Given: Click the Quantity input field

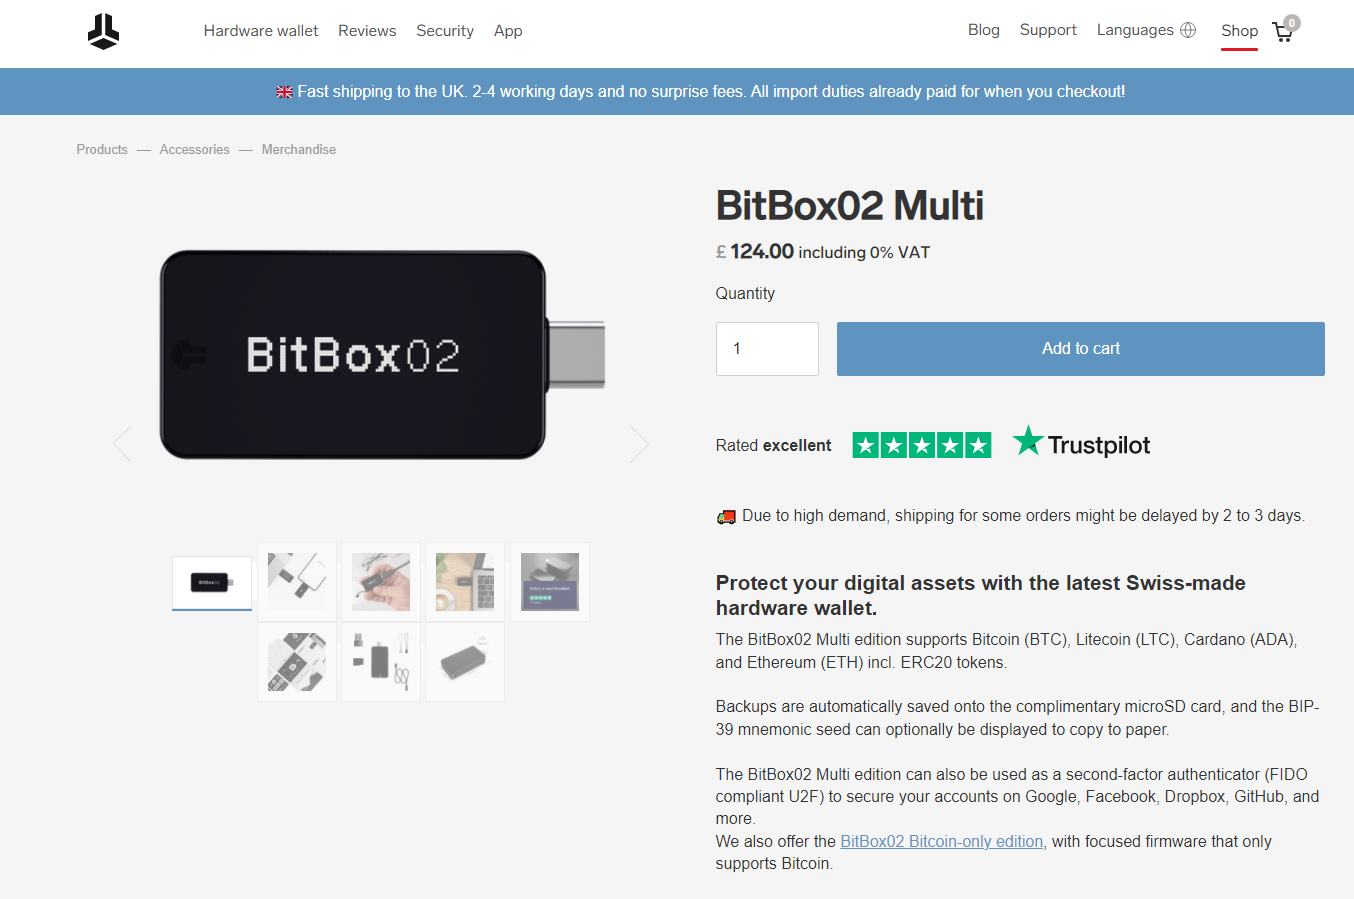Looking at the screenshot, I should pos(767,349).
